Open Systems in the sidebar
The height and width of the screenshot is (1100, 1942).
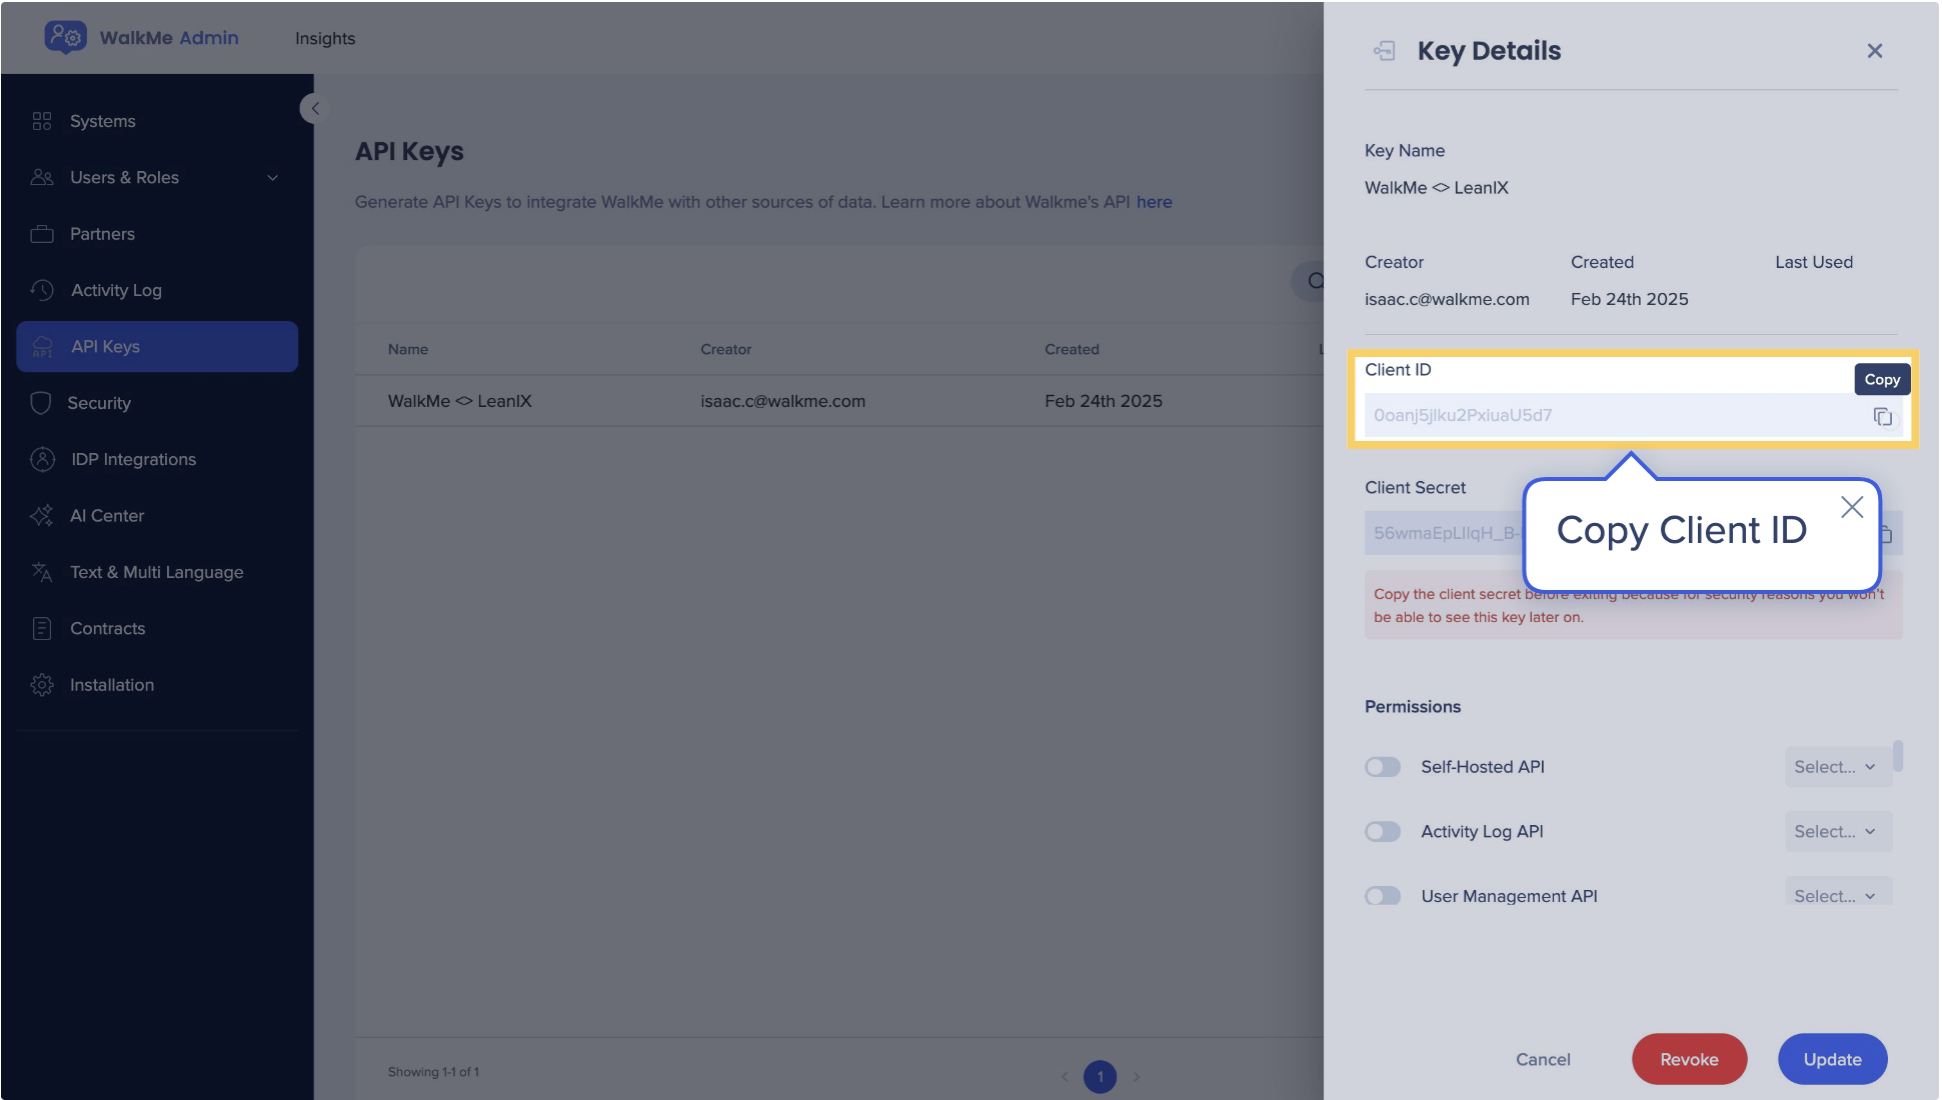[157, 121]
